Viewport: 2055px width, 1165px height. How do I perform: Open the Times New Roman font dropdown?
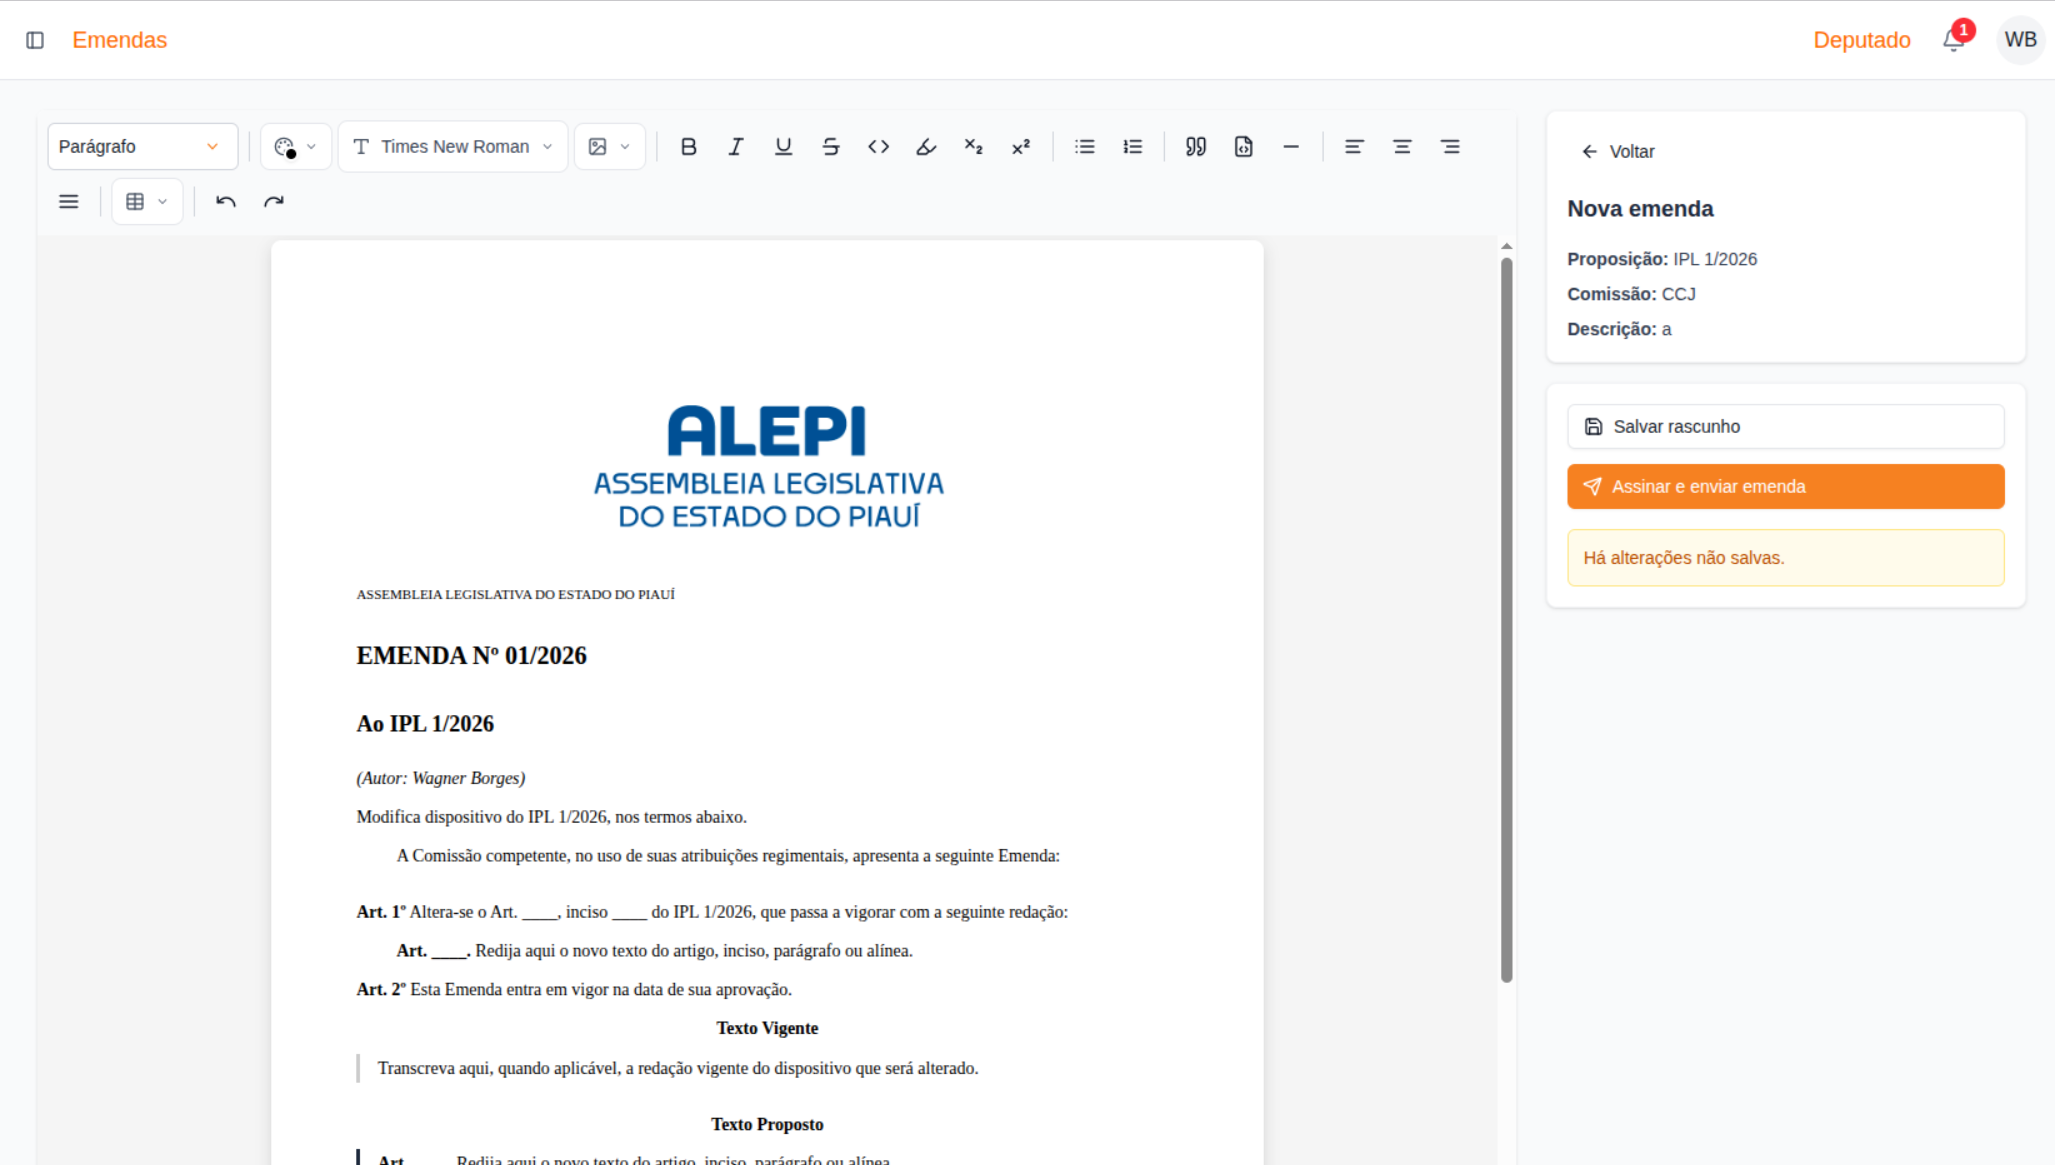point(453,147)
